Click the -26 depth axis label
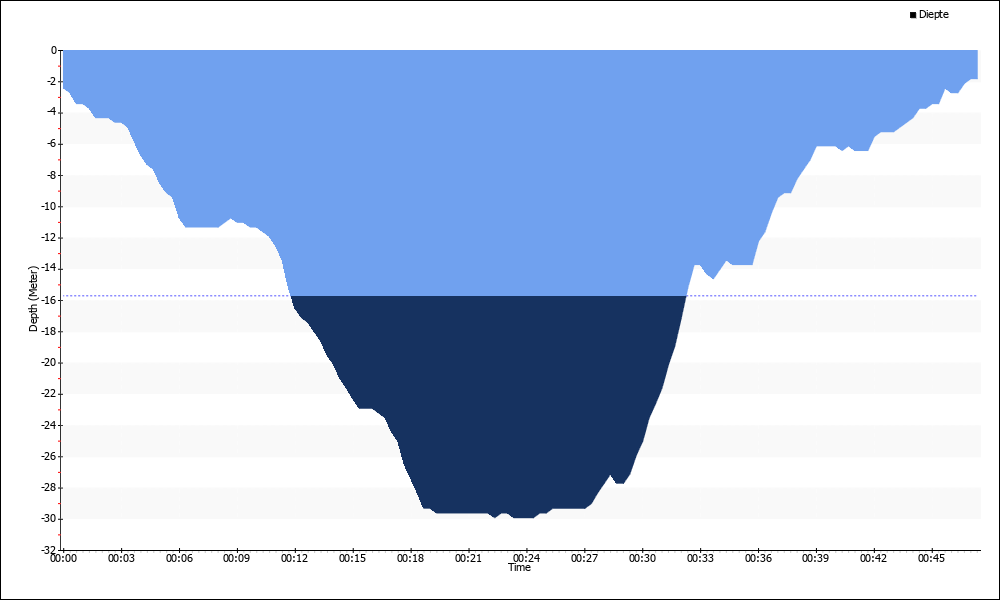The width and height of the screenshot is (1000, 600). (x=50, y=456)
